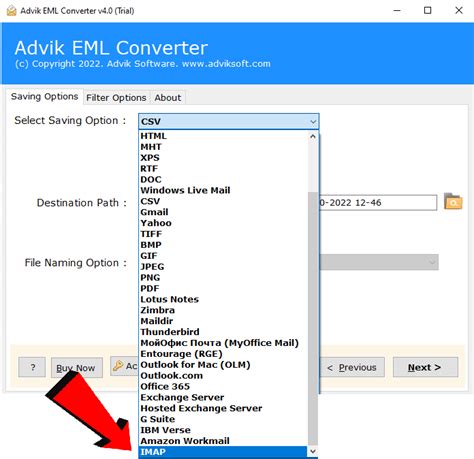Select GIF saving option
The image size is (474, 459).
[x=223, y=256]
